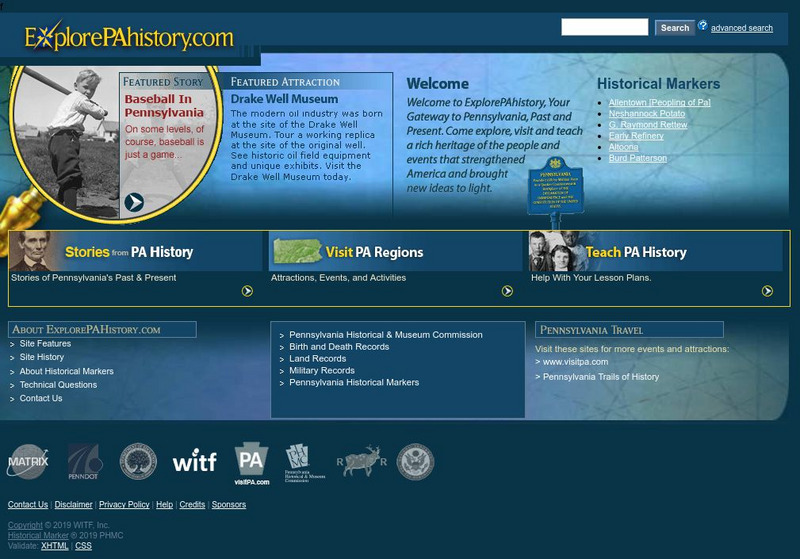Click the blue historical marker sign graphic

click(x=555, y=187)
